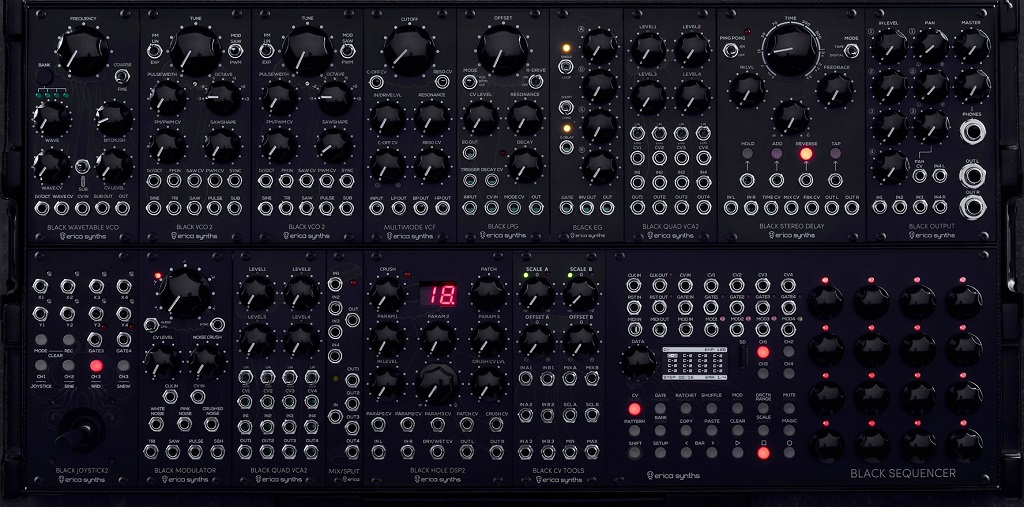This screenshot has height=507, width=1024.
Task: Flip the SINGLE/LOOP switch on Black EG
Action: coord(566,65)
